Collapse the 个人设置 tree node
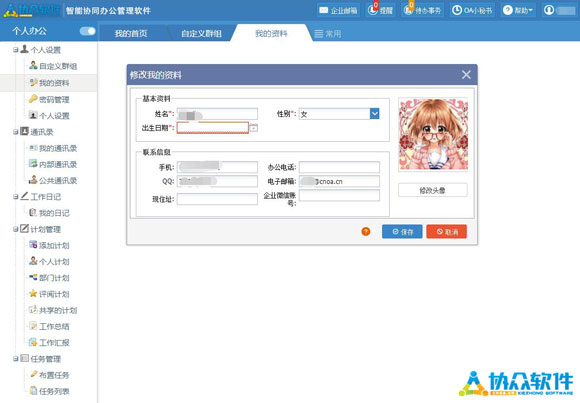 click(x=16, y=50)
